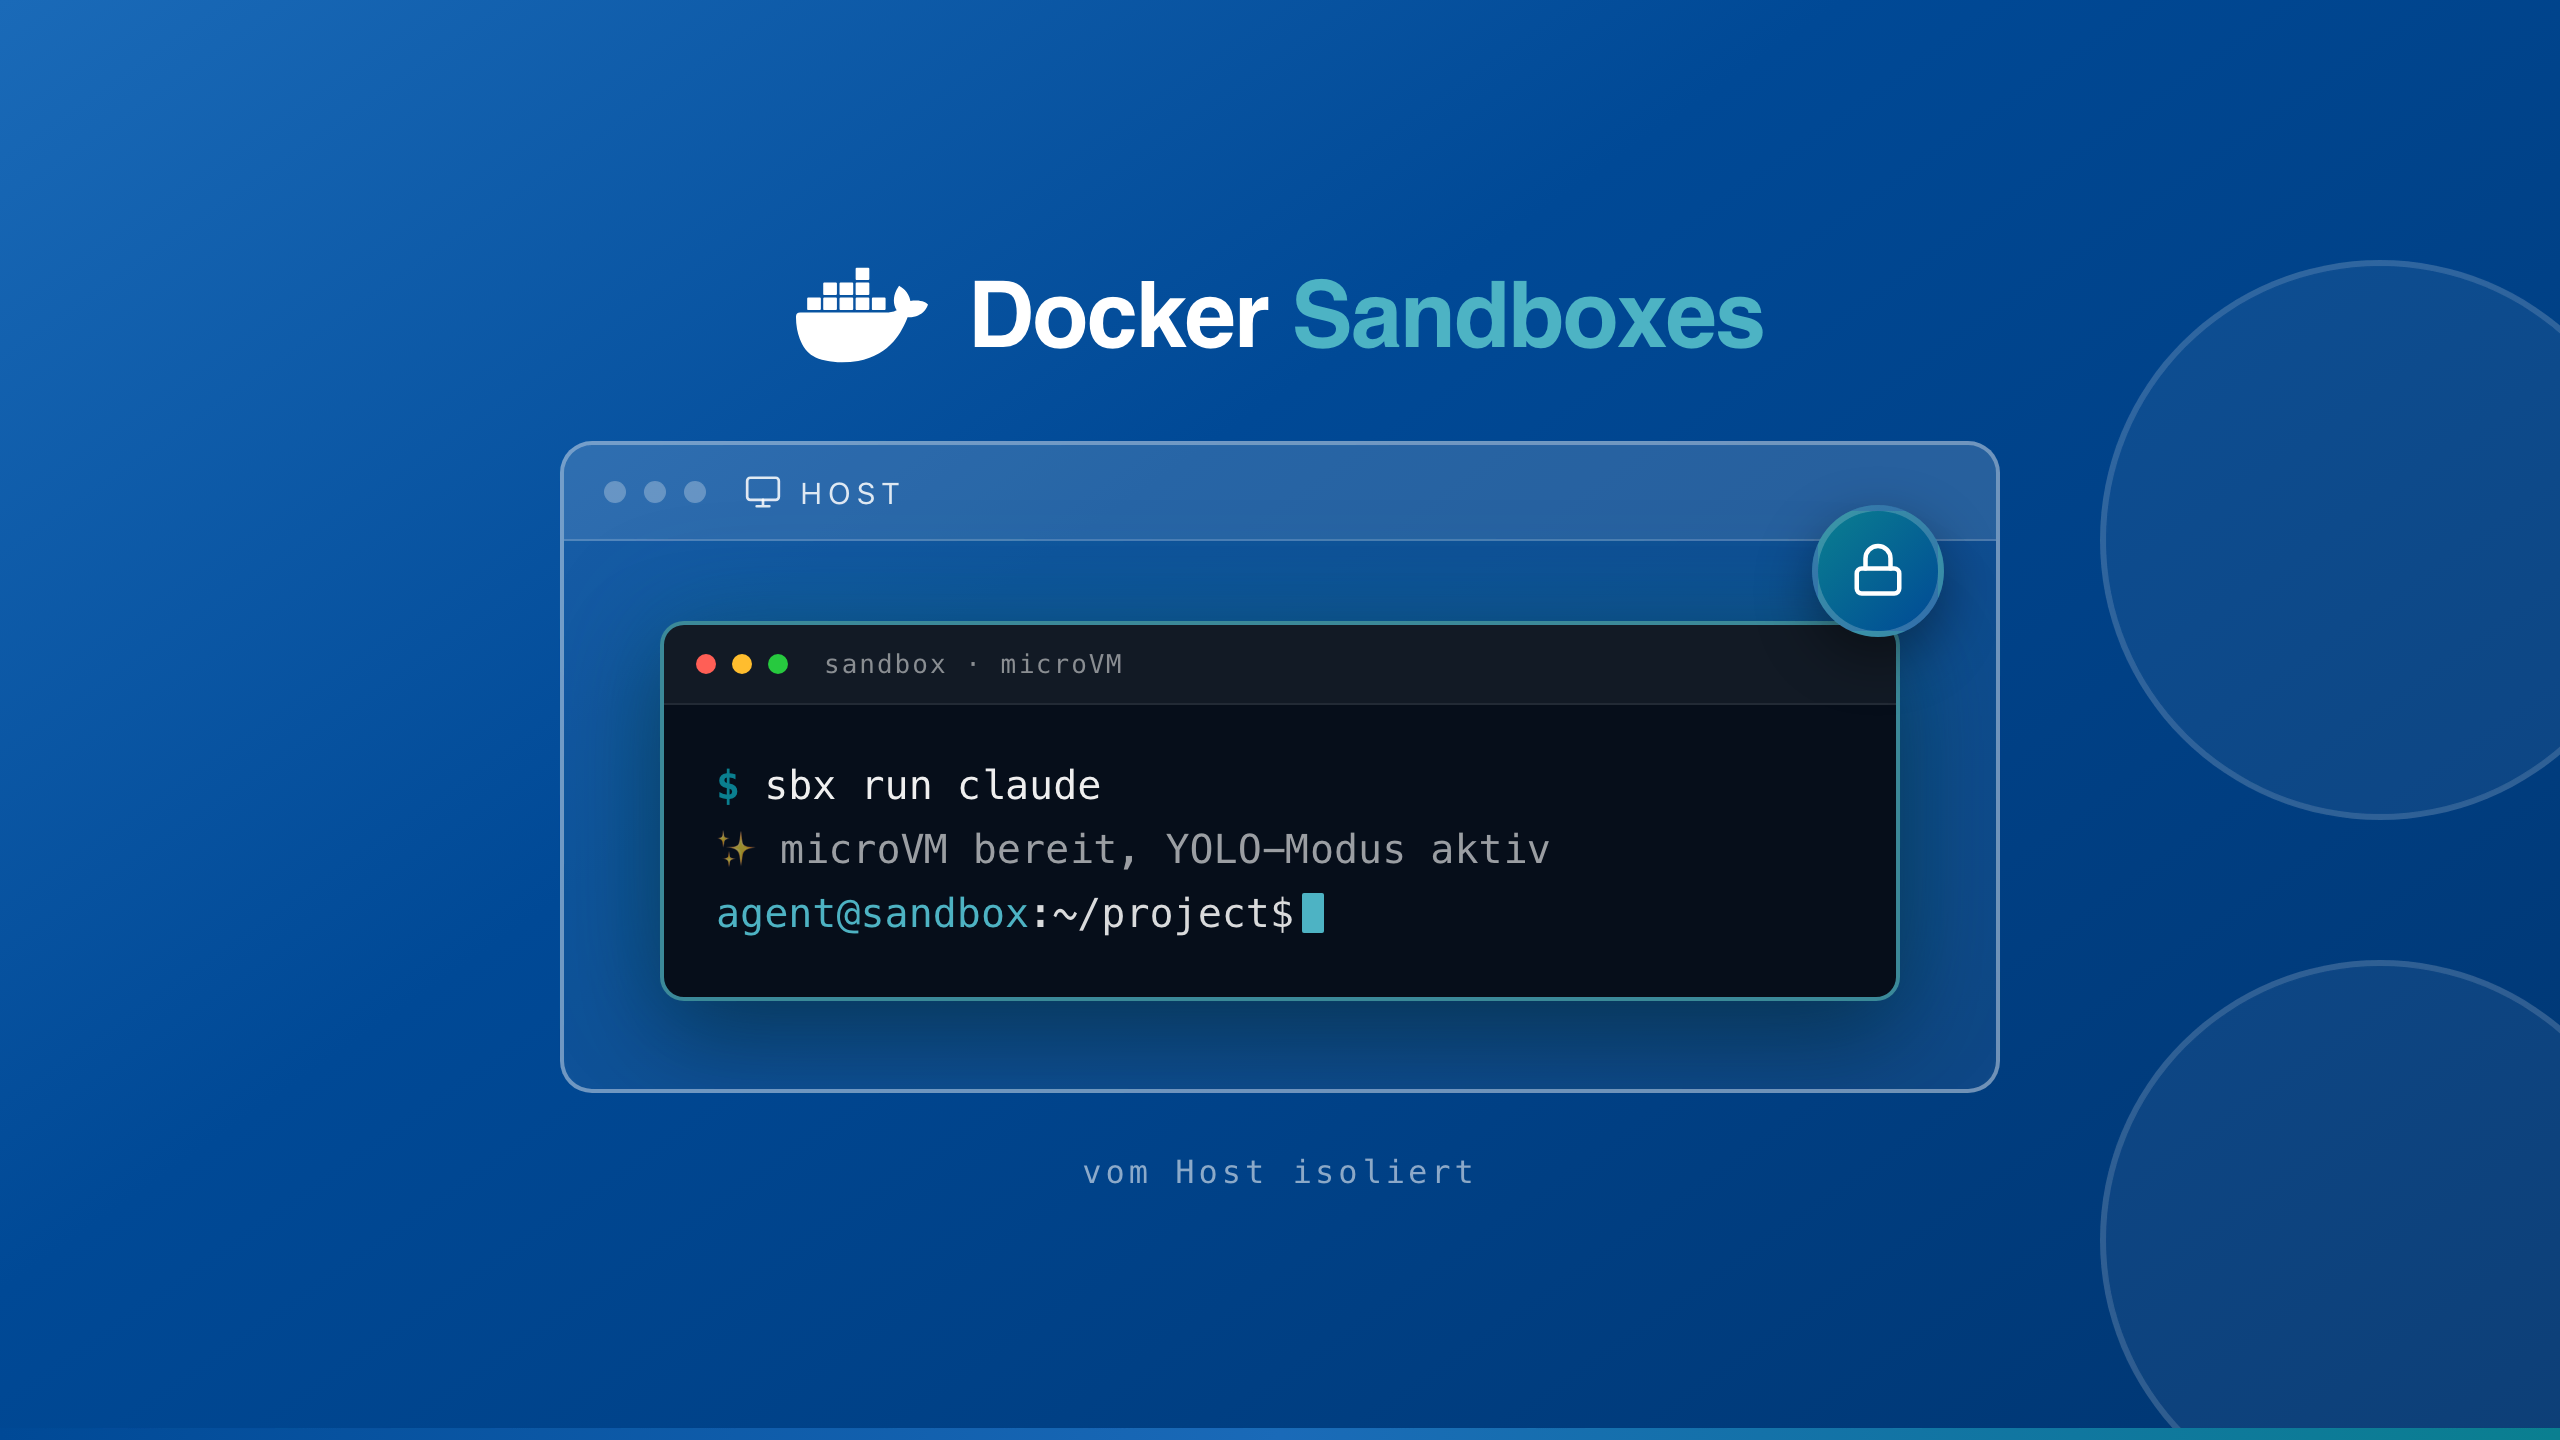Click the terminal cursor block after project$
This screenshot has height=1440, width=2560.
pyautogui.click(x=1313, y=913)
